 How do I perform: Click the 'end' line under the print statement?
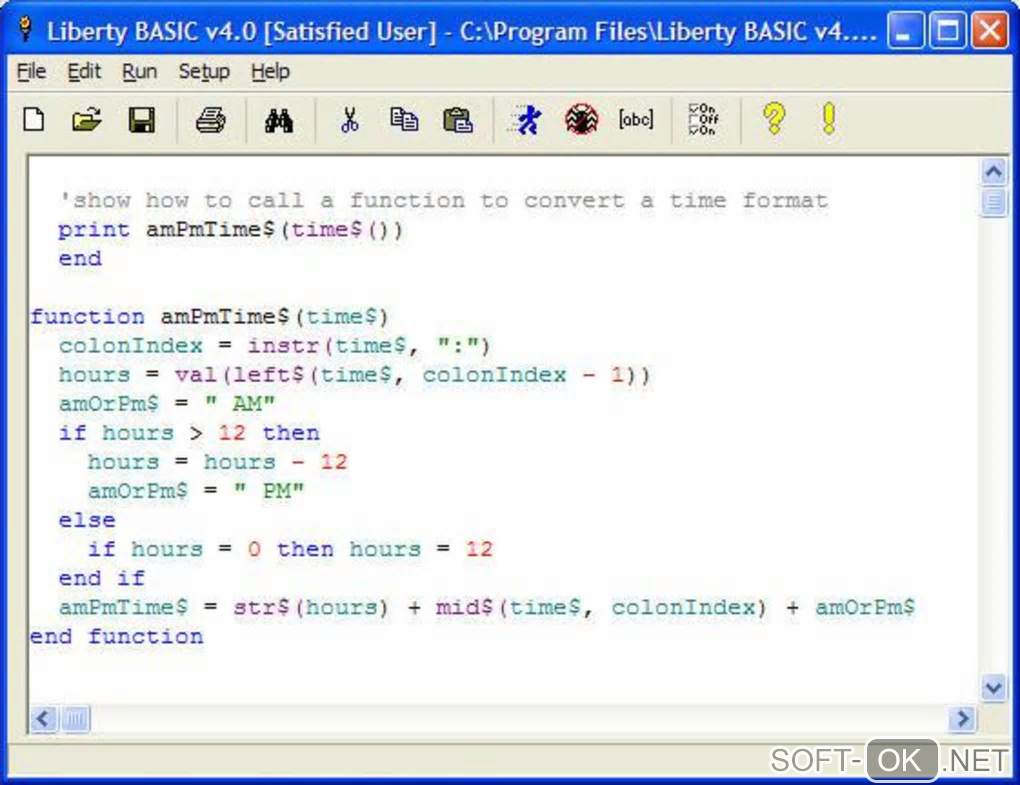(x=80, y=259)
